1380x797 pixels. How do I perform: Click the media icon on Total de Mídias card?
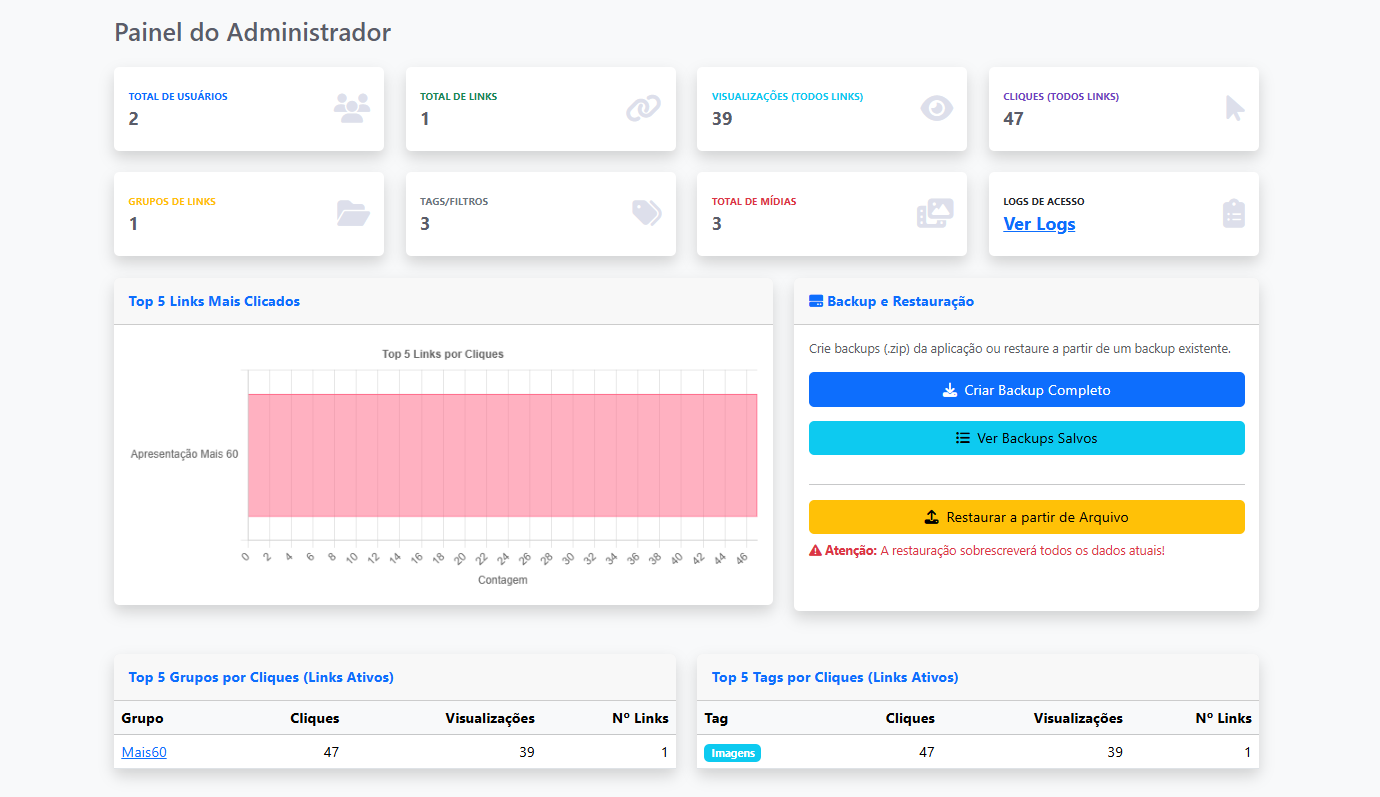[936, 212]
